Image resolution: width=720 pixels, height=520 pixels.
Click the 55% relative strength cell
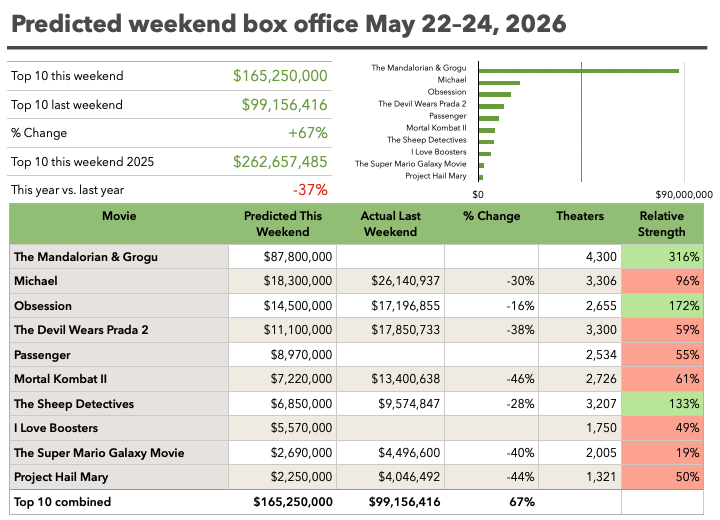(x=663, y=355)
